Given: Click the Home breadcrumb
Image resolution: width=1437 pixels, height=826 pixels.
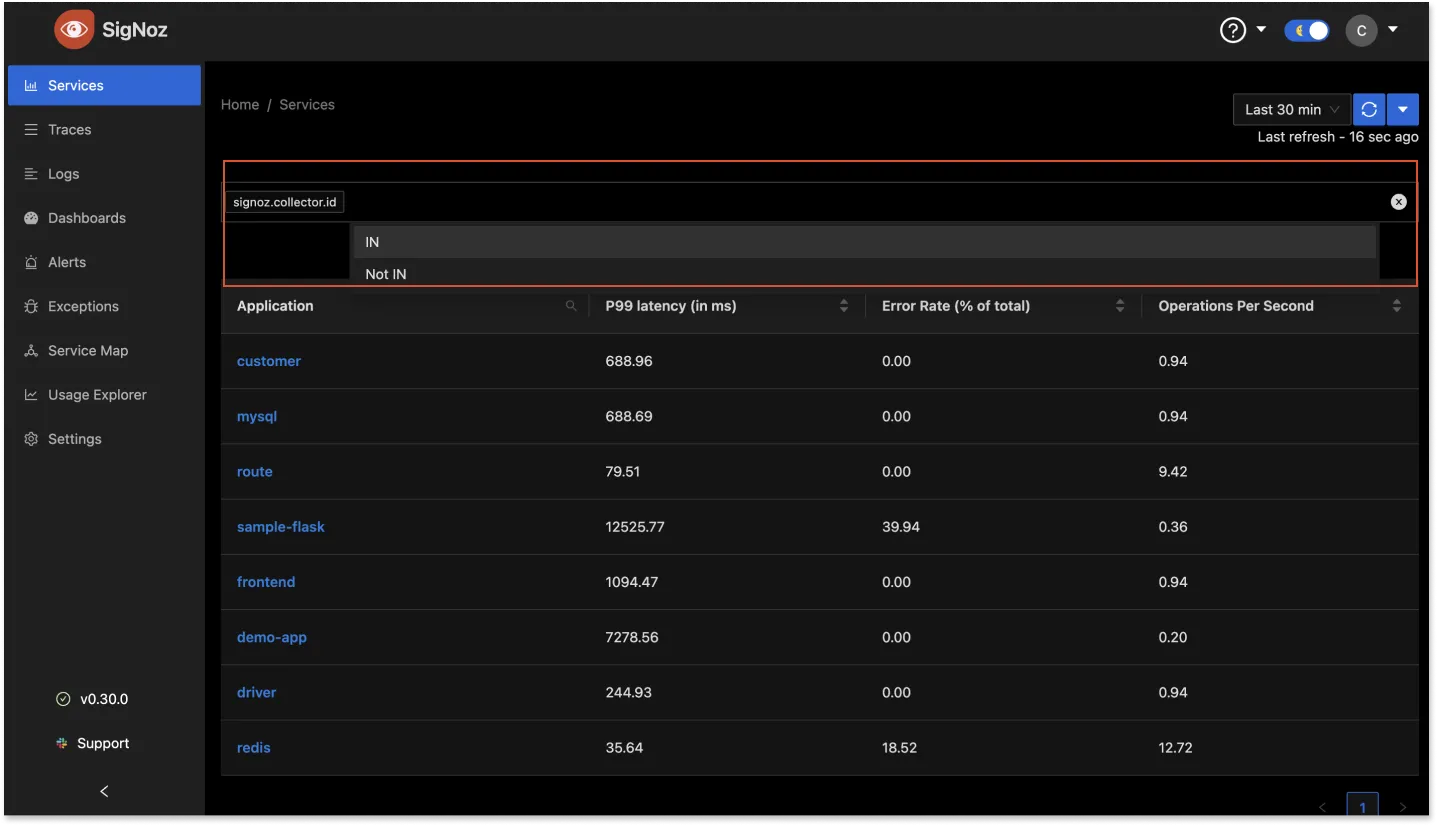Looking at the screenshot, I should (240, 104).
